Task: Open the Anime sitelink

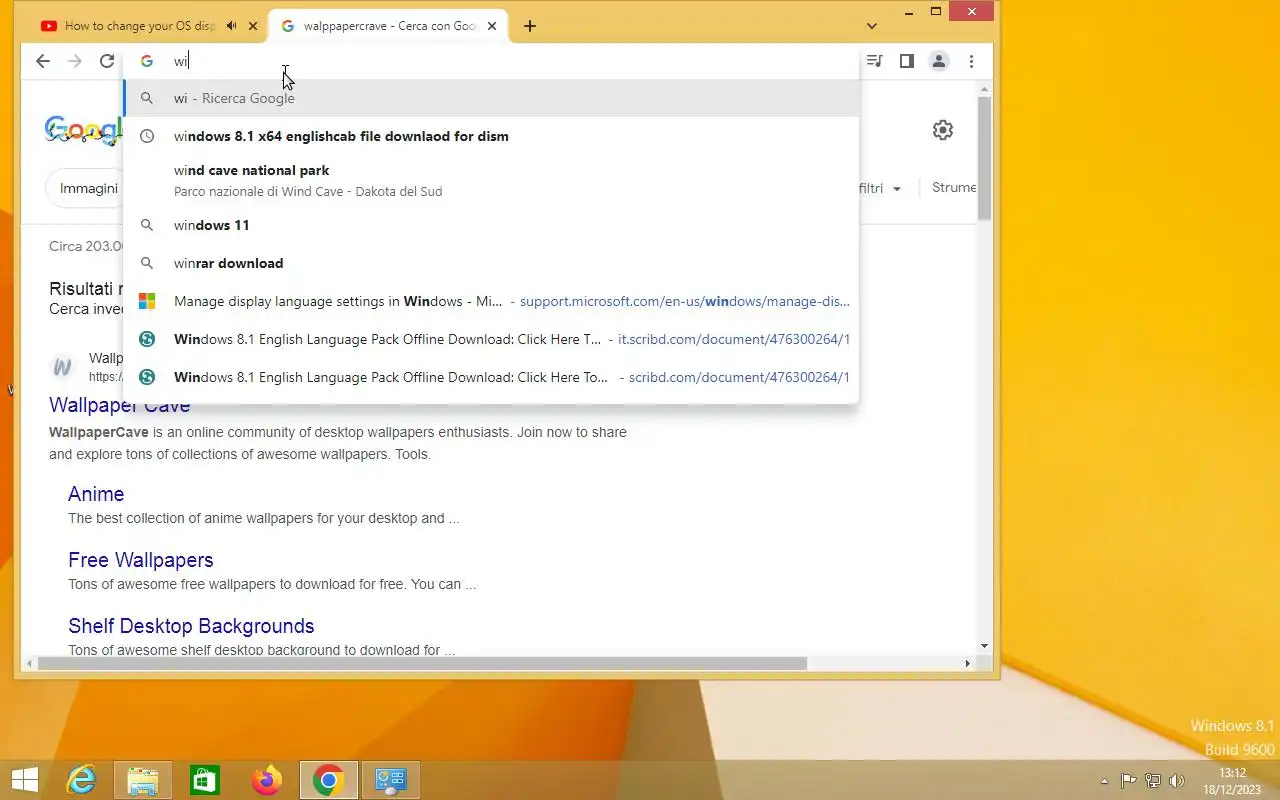Action: 96,494
